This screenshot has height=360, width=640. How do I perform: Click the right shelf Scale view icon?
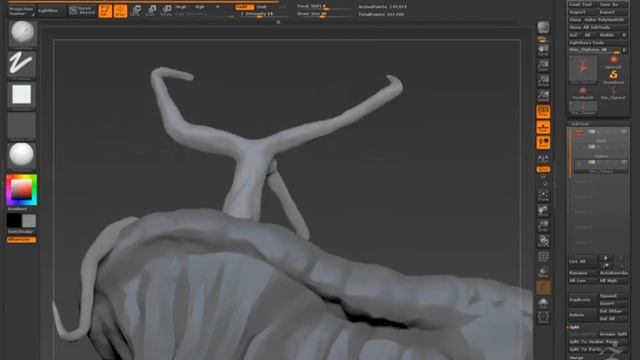point(543,226)
